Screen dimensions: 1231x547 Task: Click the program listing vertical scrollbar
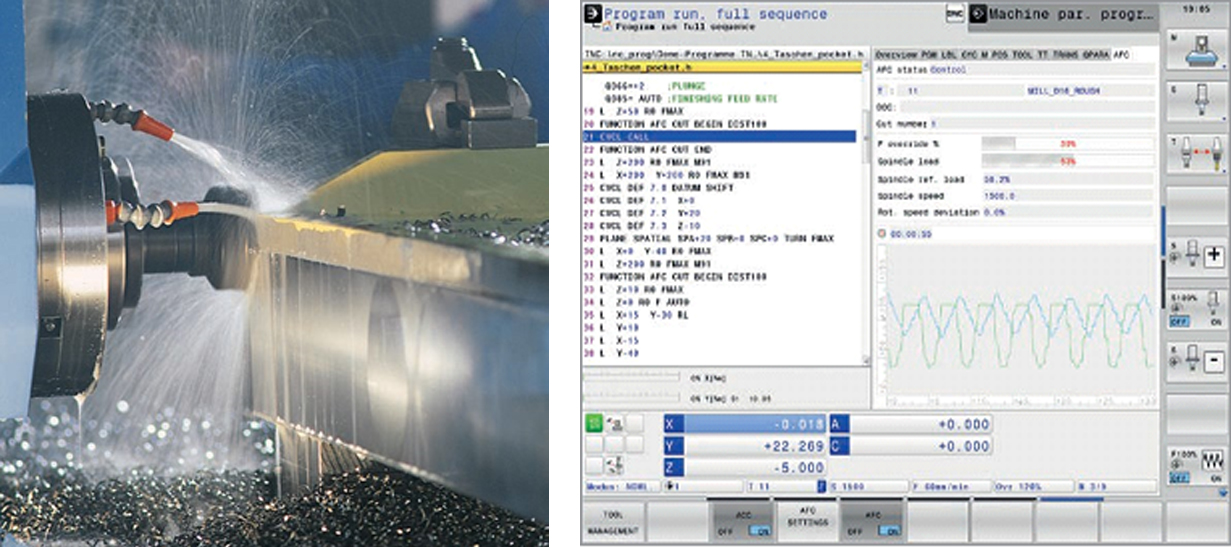click(x=864, y=213)
